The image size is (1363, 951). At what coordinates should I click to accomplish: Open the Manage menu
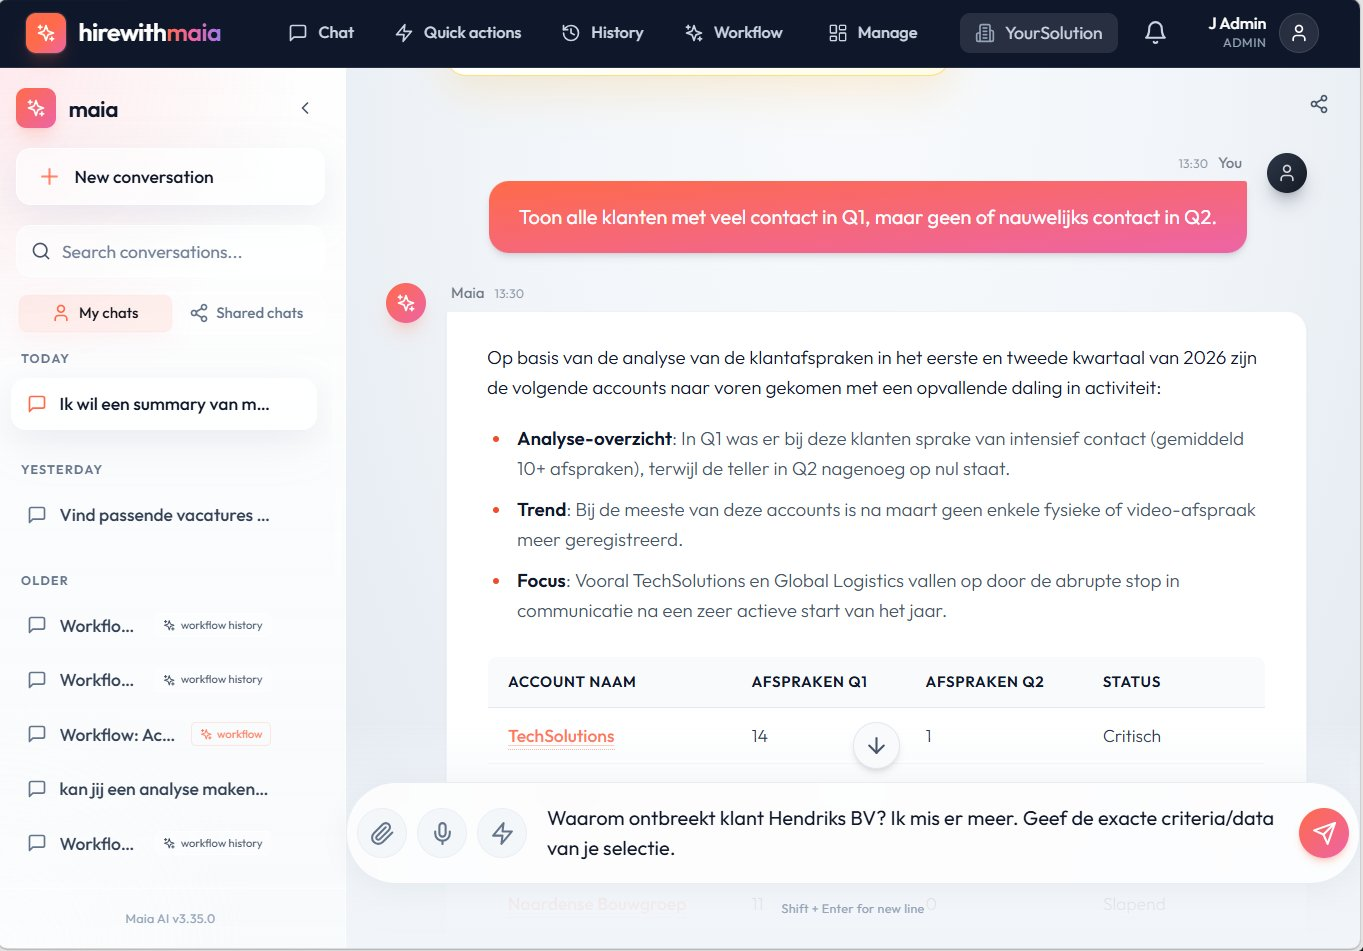(873, 33)
